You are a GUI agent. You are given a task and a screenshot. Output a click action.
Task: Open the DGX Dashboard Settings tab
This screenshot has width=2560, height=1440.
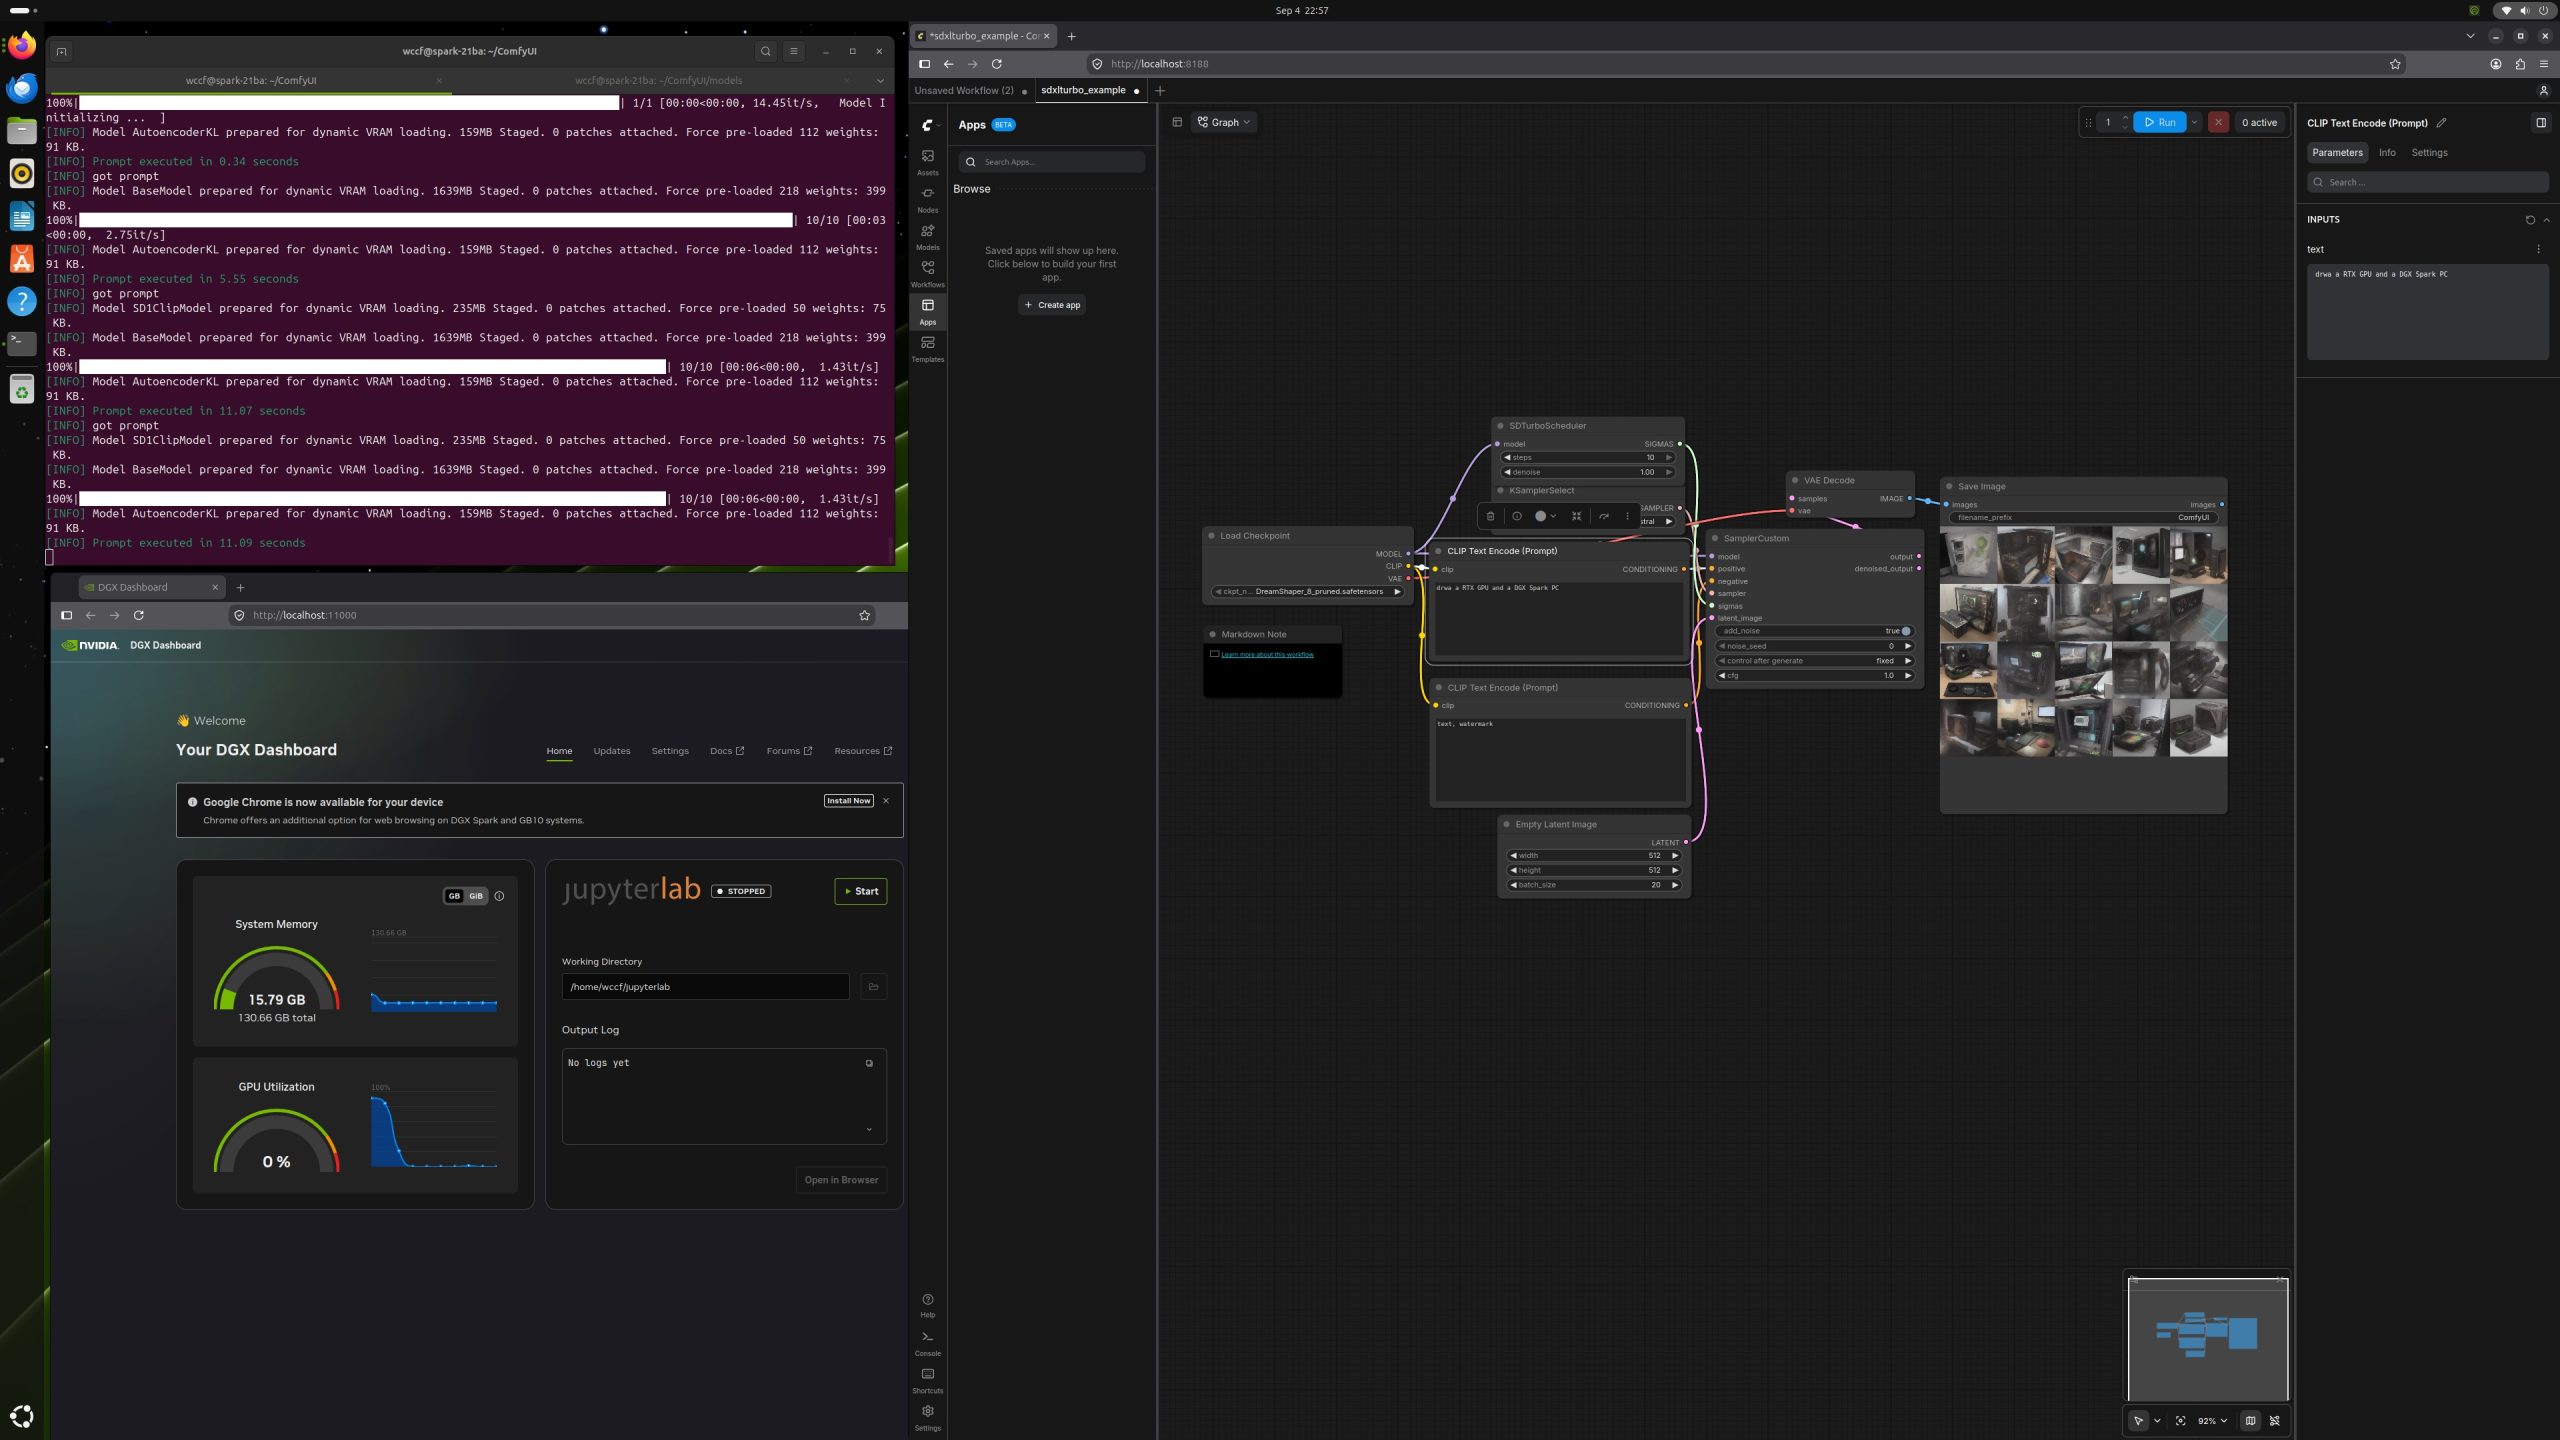pyautogui.click(x=670, y=751)
